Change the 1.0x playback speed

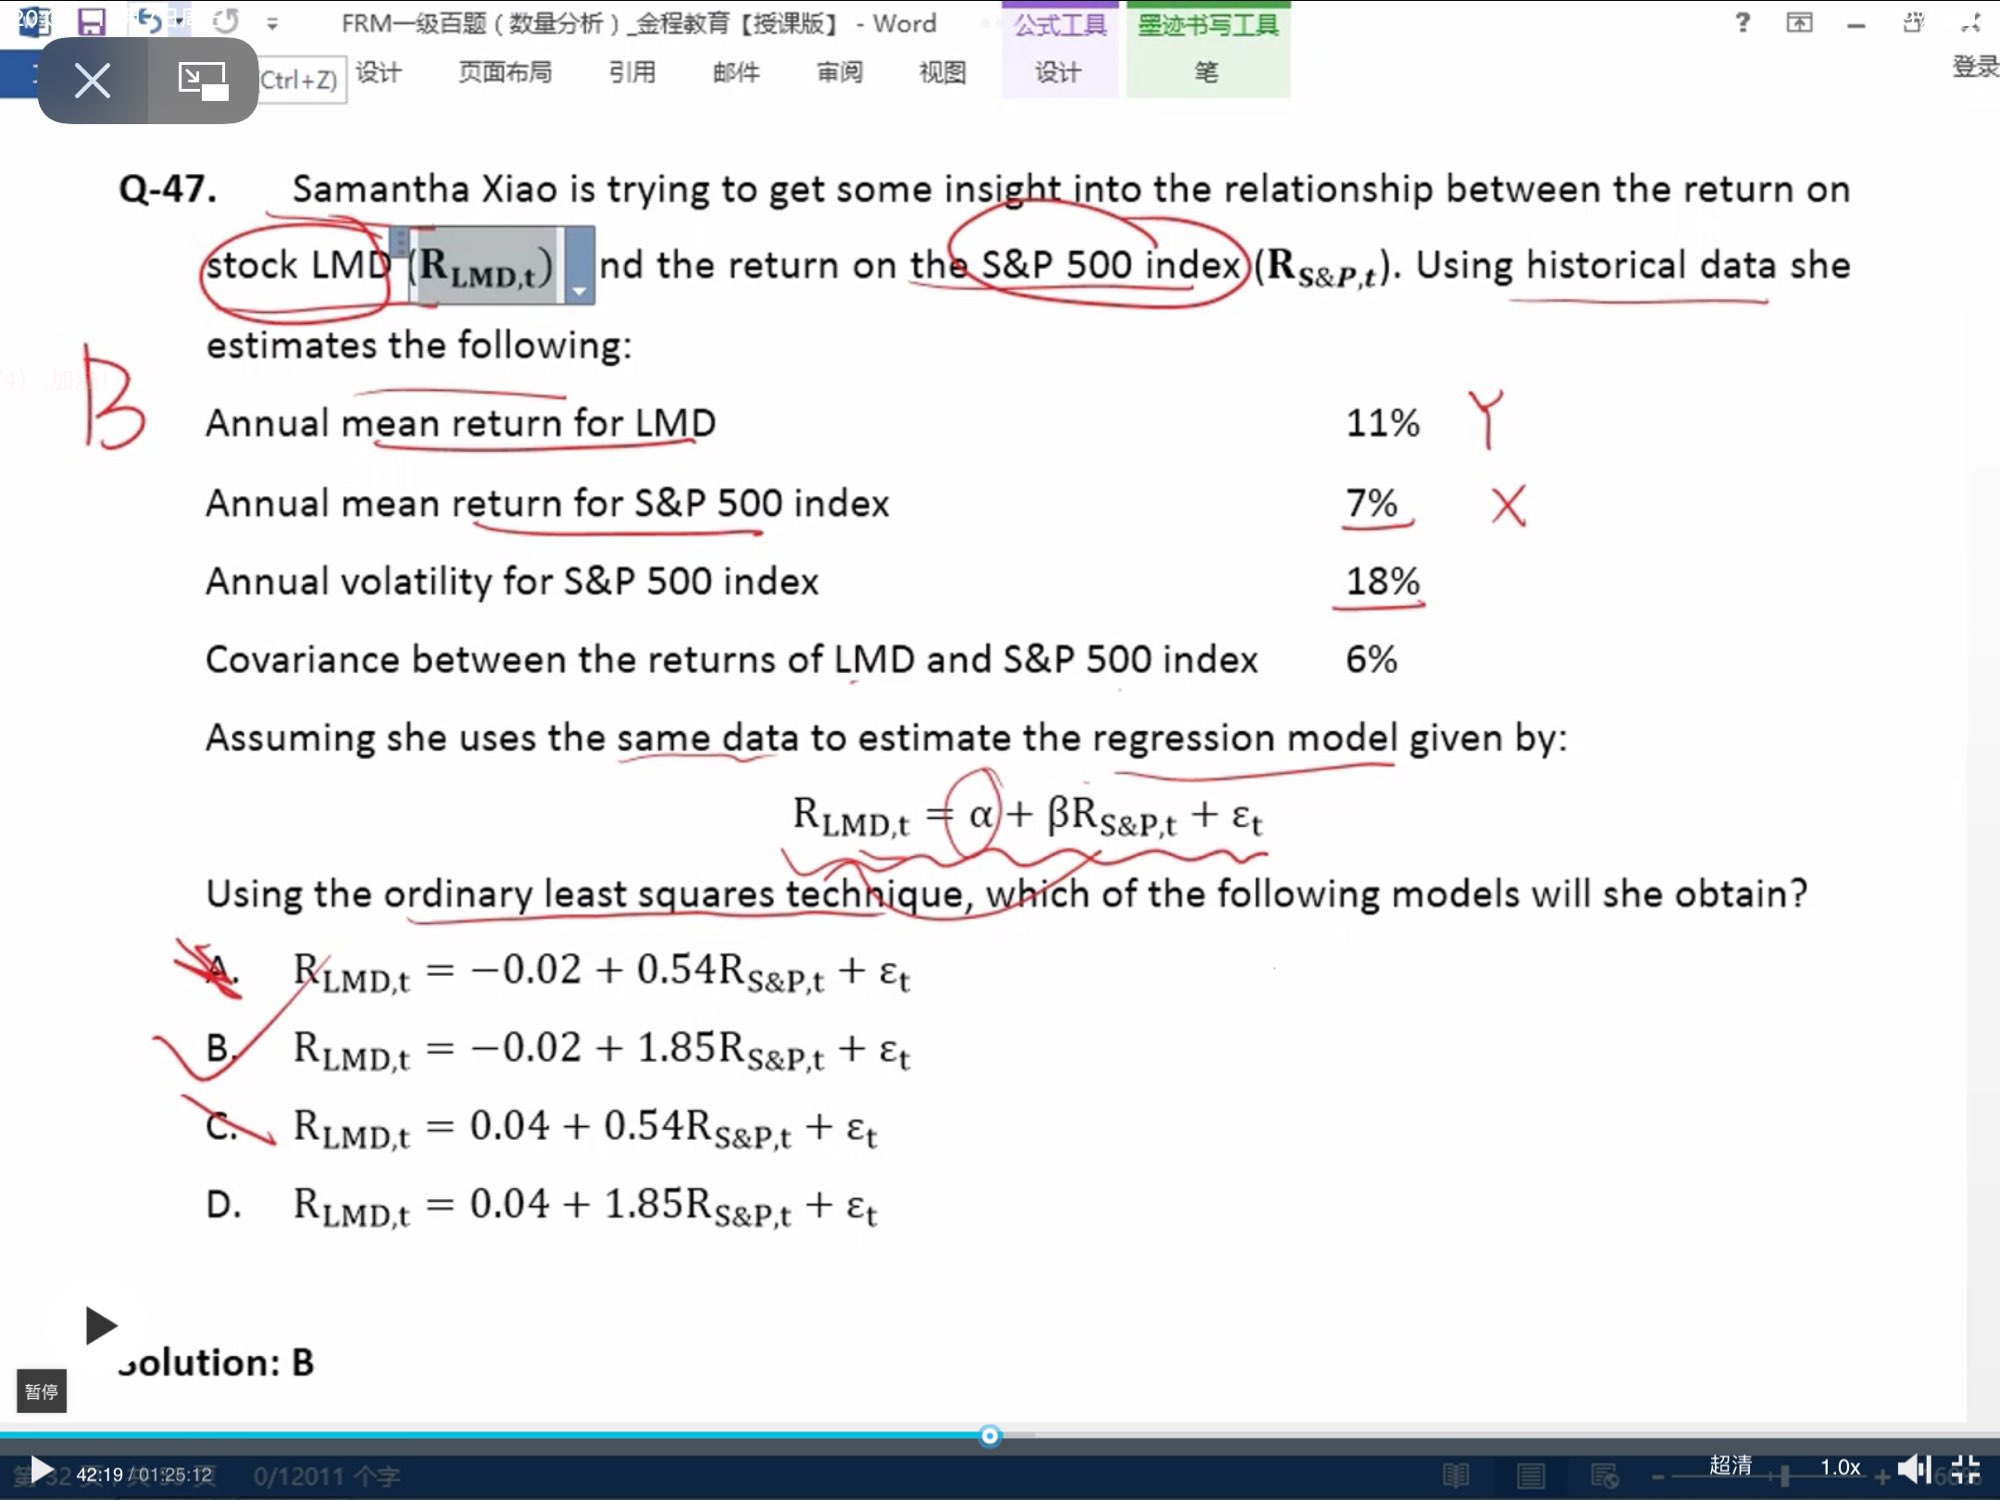[1839, 1467]
